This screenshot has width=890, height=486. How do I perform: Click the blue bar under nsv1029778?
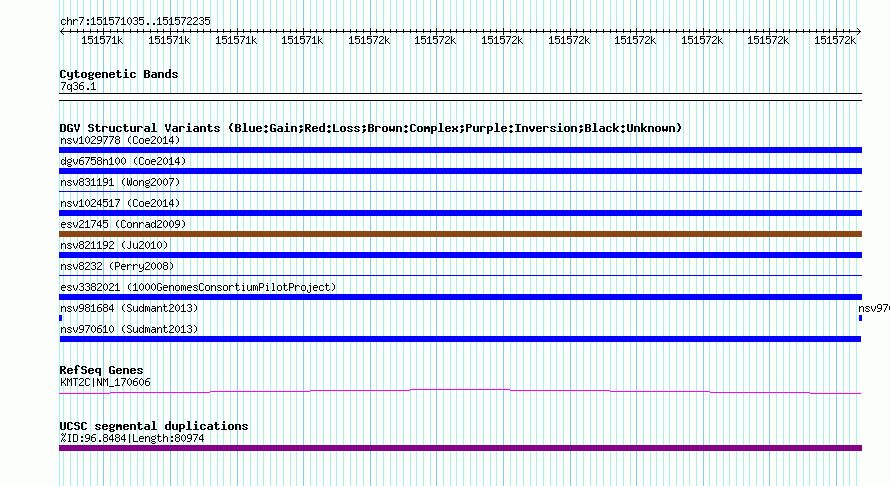point(460,150)
